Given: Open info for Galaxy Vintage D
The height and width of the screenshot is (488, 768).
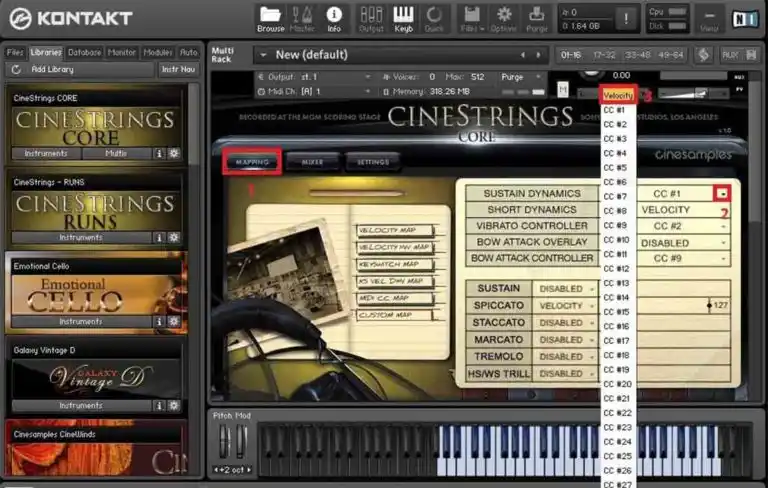Looking at the screenshot, I should (x=159, y=406).
